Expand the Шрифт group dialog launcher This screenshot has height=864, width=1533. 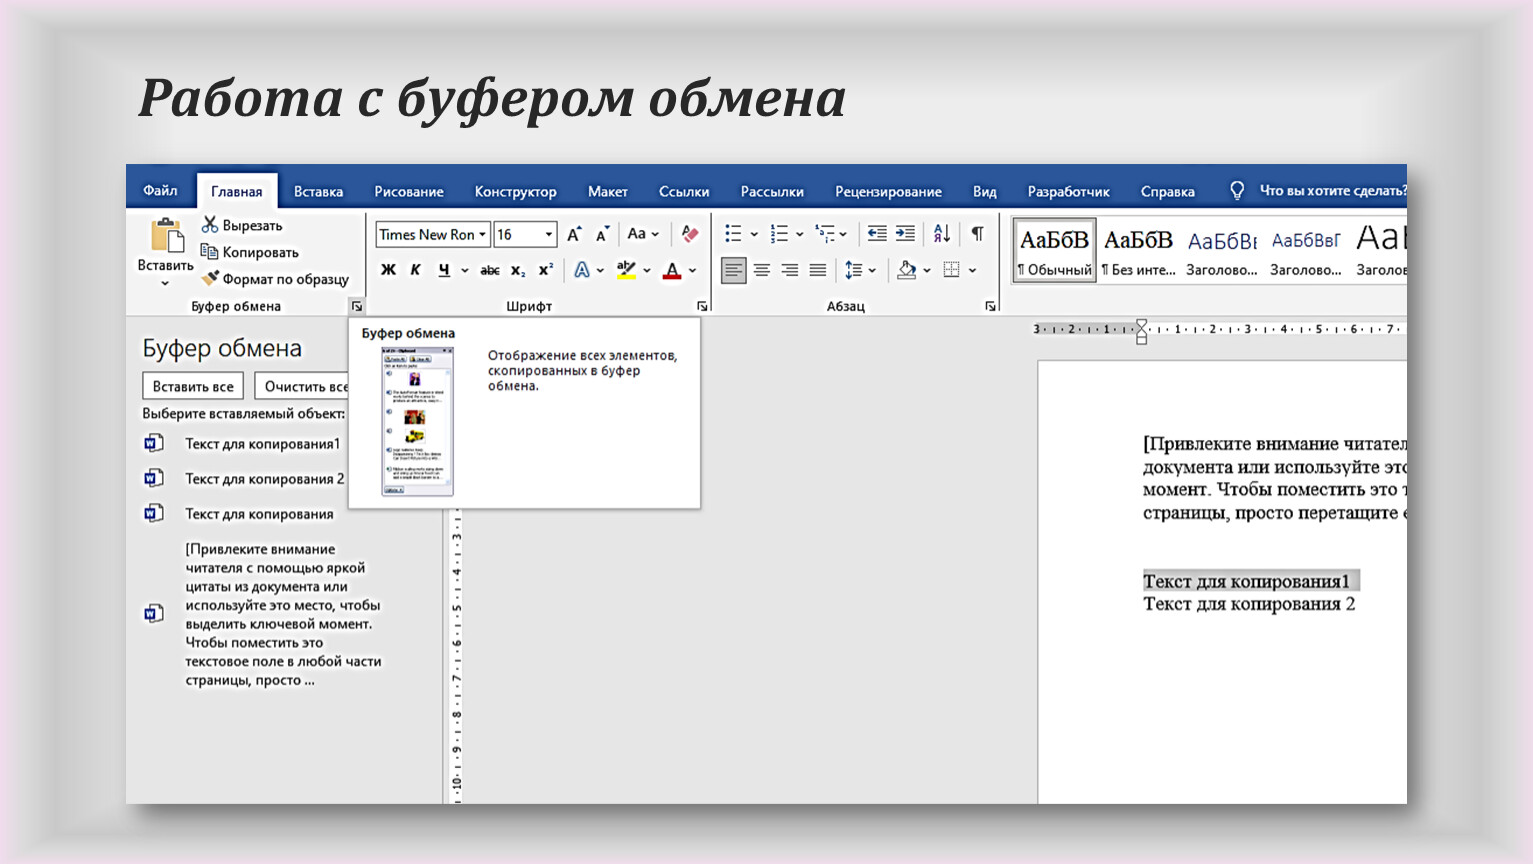(x=702, y=306)
